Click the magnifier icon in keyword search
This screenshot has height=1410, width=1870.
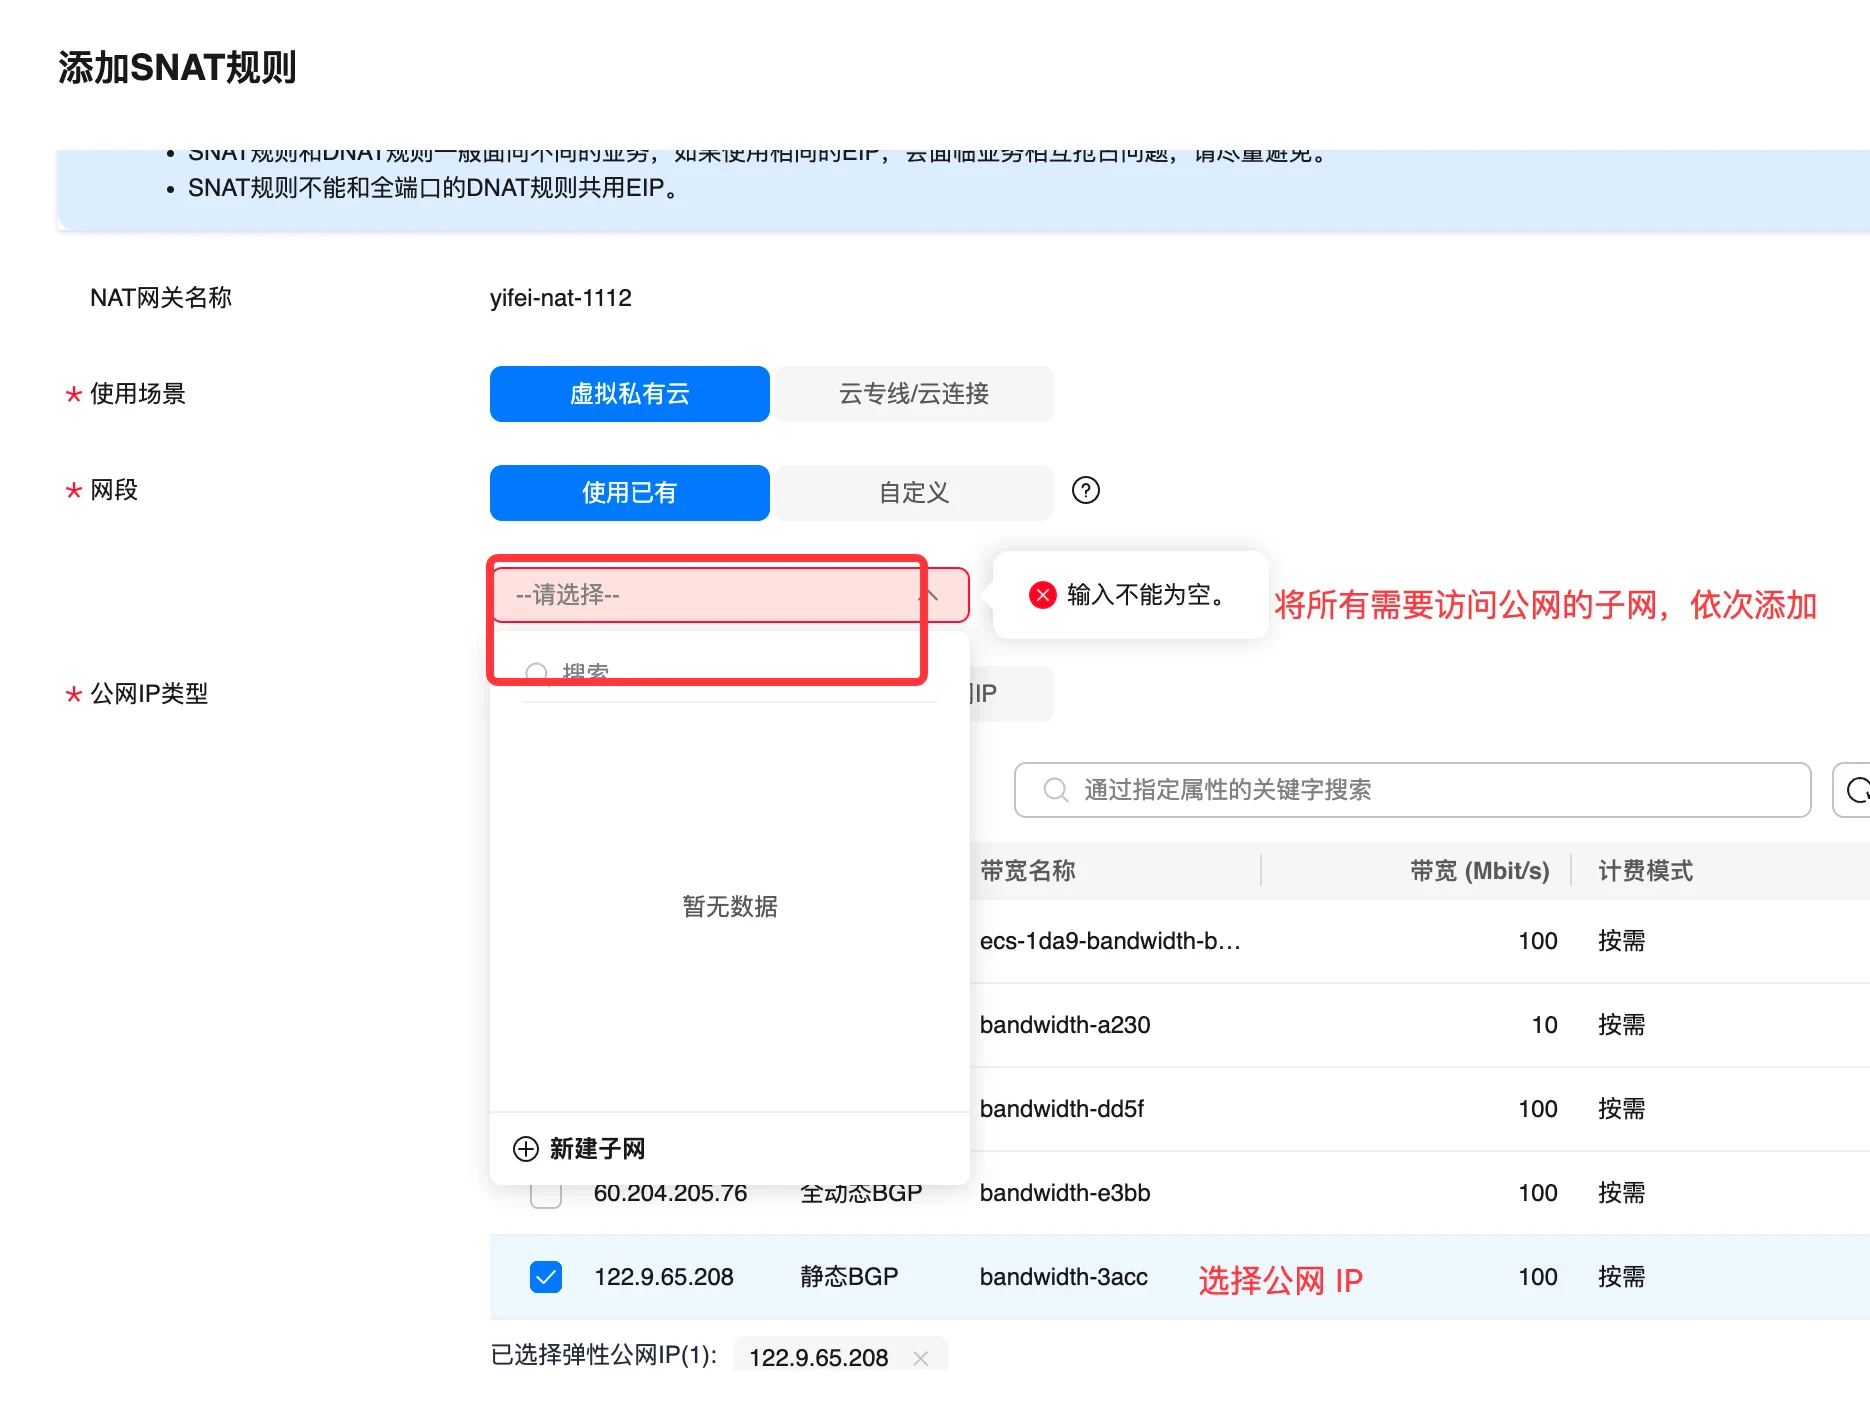1055,790
